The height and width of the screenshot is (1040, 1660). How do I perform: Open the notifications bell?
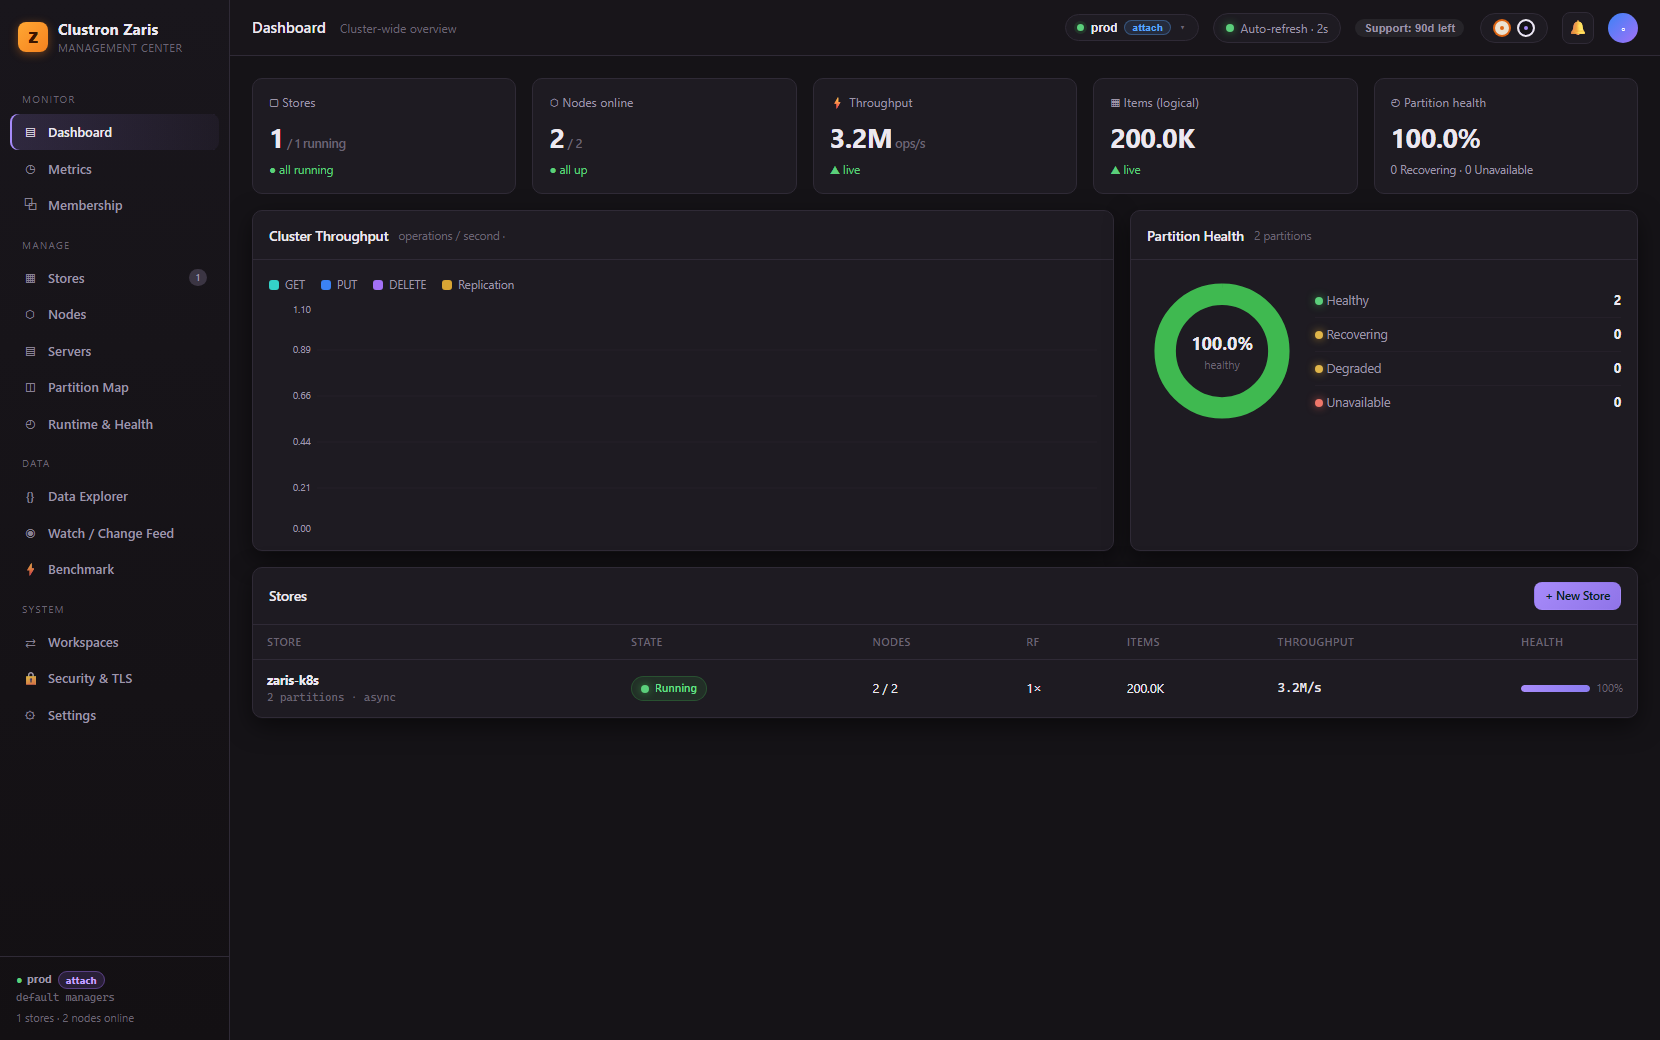tap(1578, 28)
